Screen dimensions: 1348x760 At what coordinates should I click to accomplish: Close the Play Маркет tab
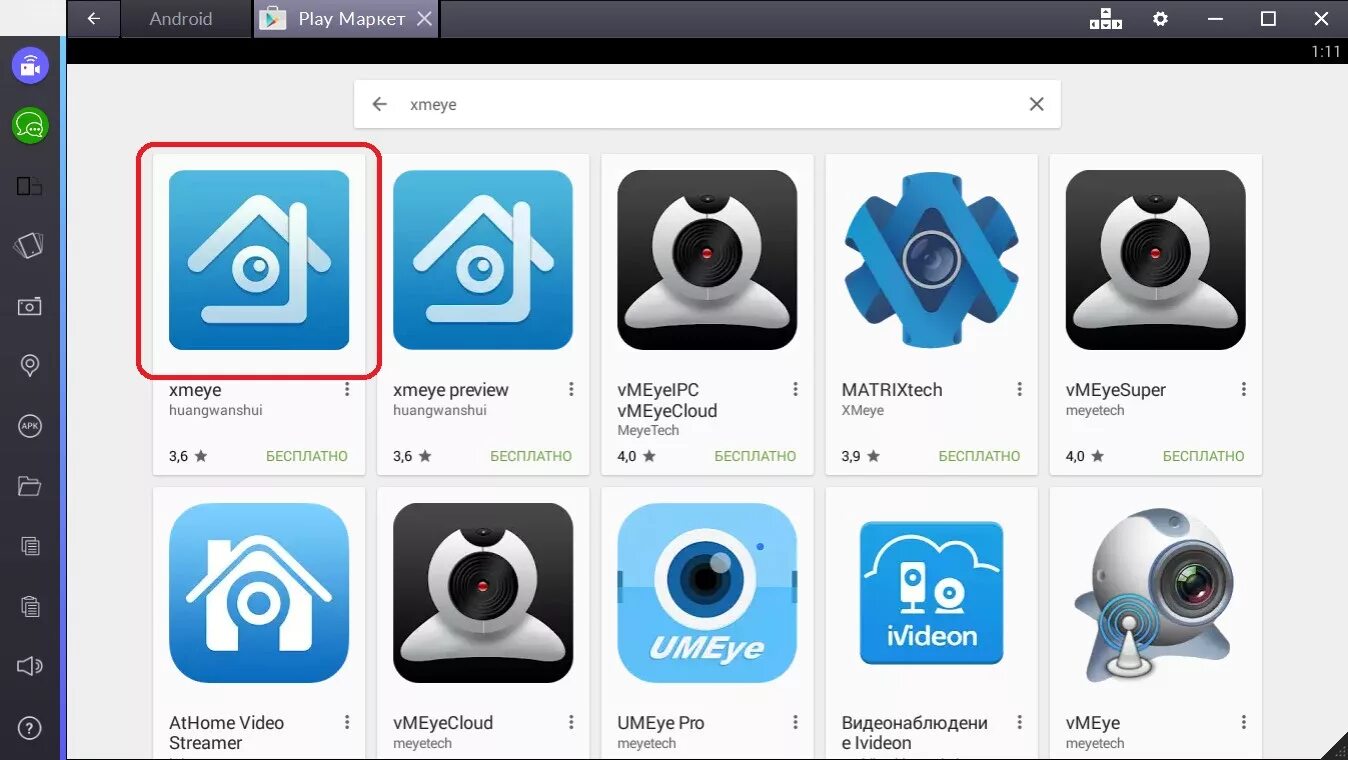click(x=425, y=19)
